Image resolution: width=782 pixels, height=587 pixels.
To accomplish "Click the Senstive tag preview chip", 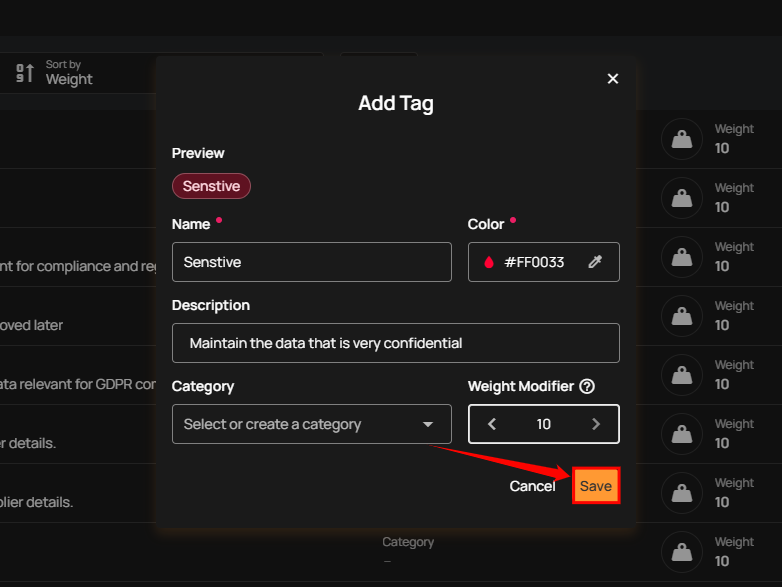I will [x=211, y=186].
